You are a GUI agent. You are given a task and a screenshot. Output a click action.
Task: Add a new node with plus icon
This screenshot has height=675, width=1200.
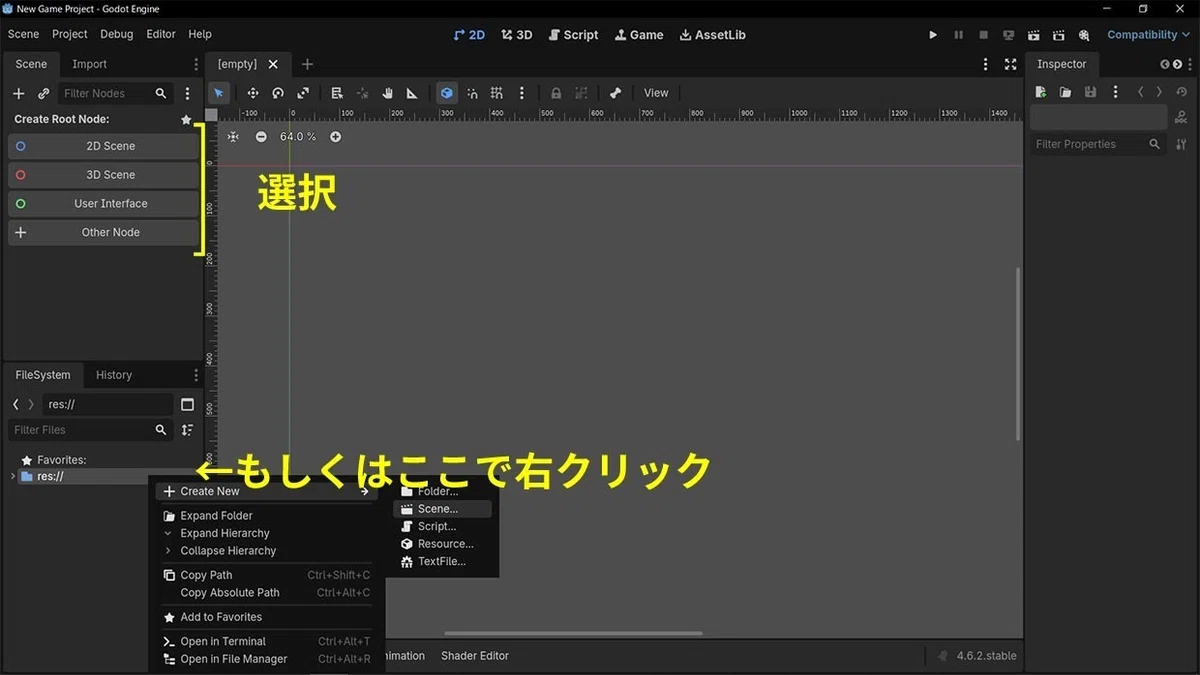(x=18, y=93)
